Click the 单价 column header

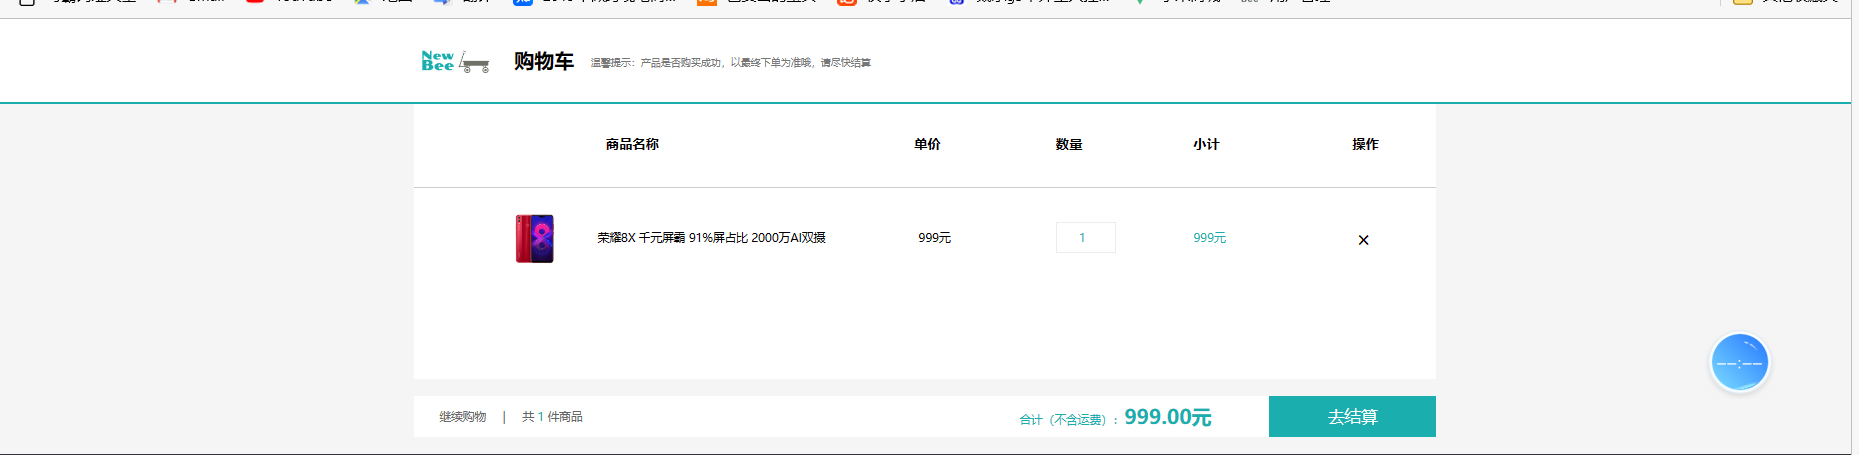click(x=927, y=144)
